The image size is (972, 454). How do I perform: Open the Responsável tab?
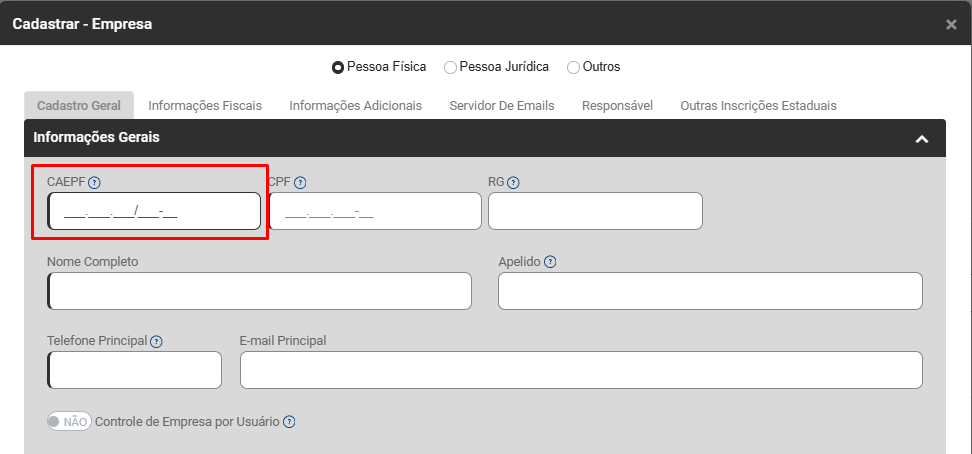click(617, 105)
